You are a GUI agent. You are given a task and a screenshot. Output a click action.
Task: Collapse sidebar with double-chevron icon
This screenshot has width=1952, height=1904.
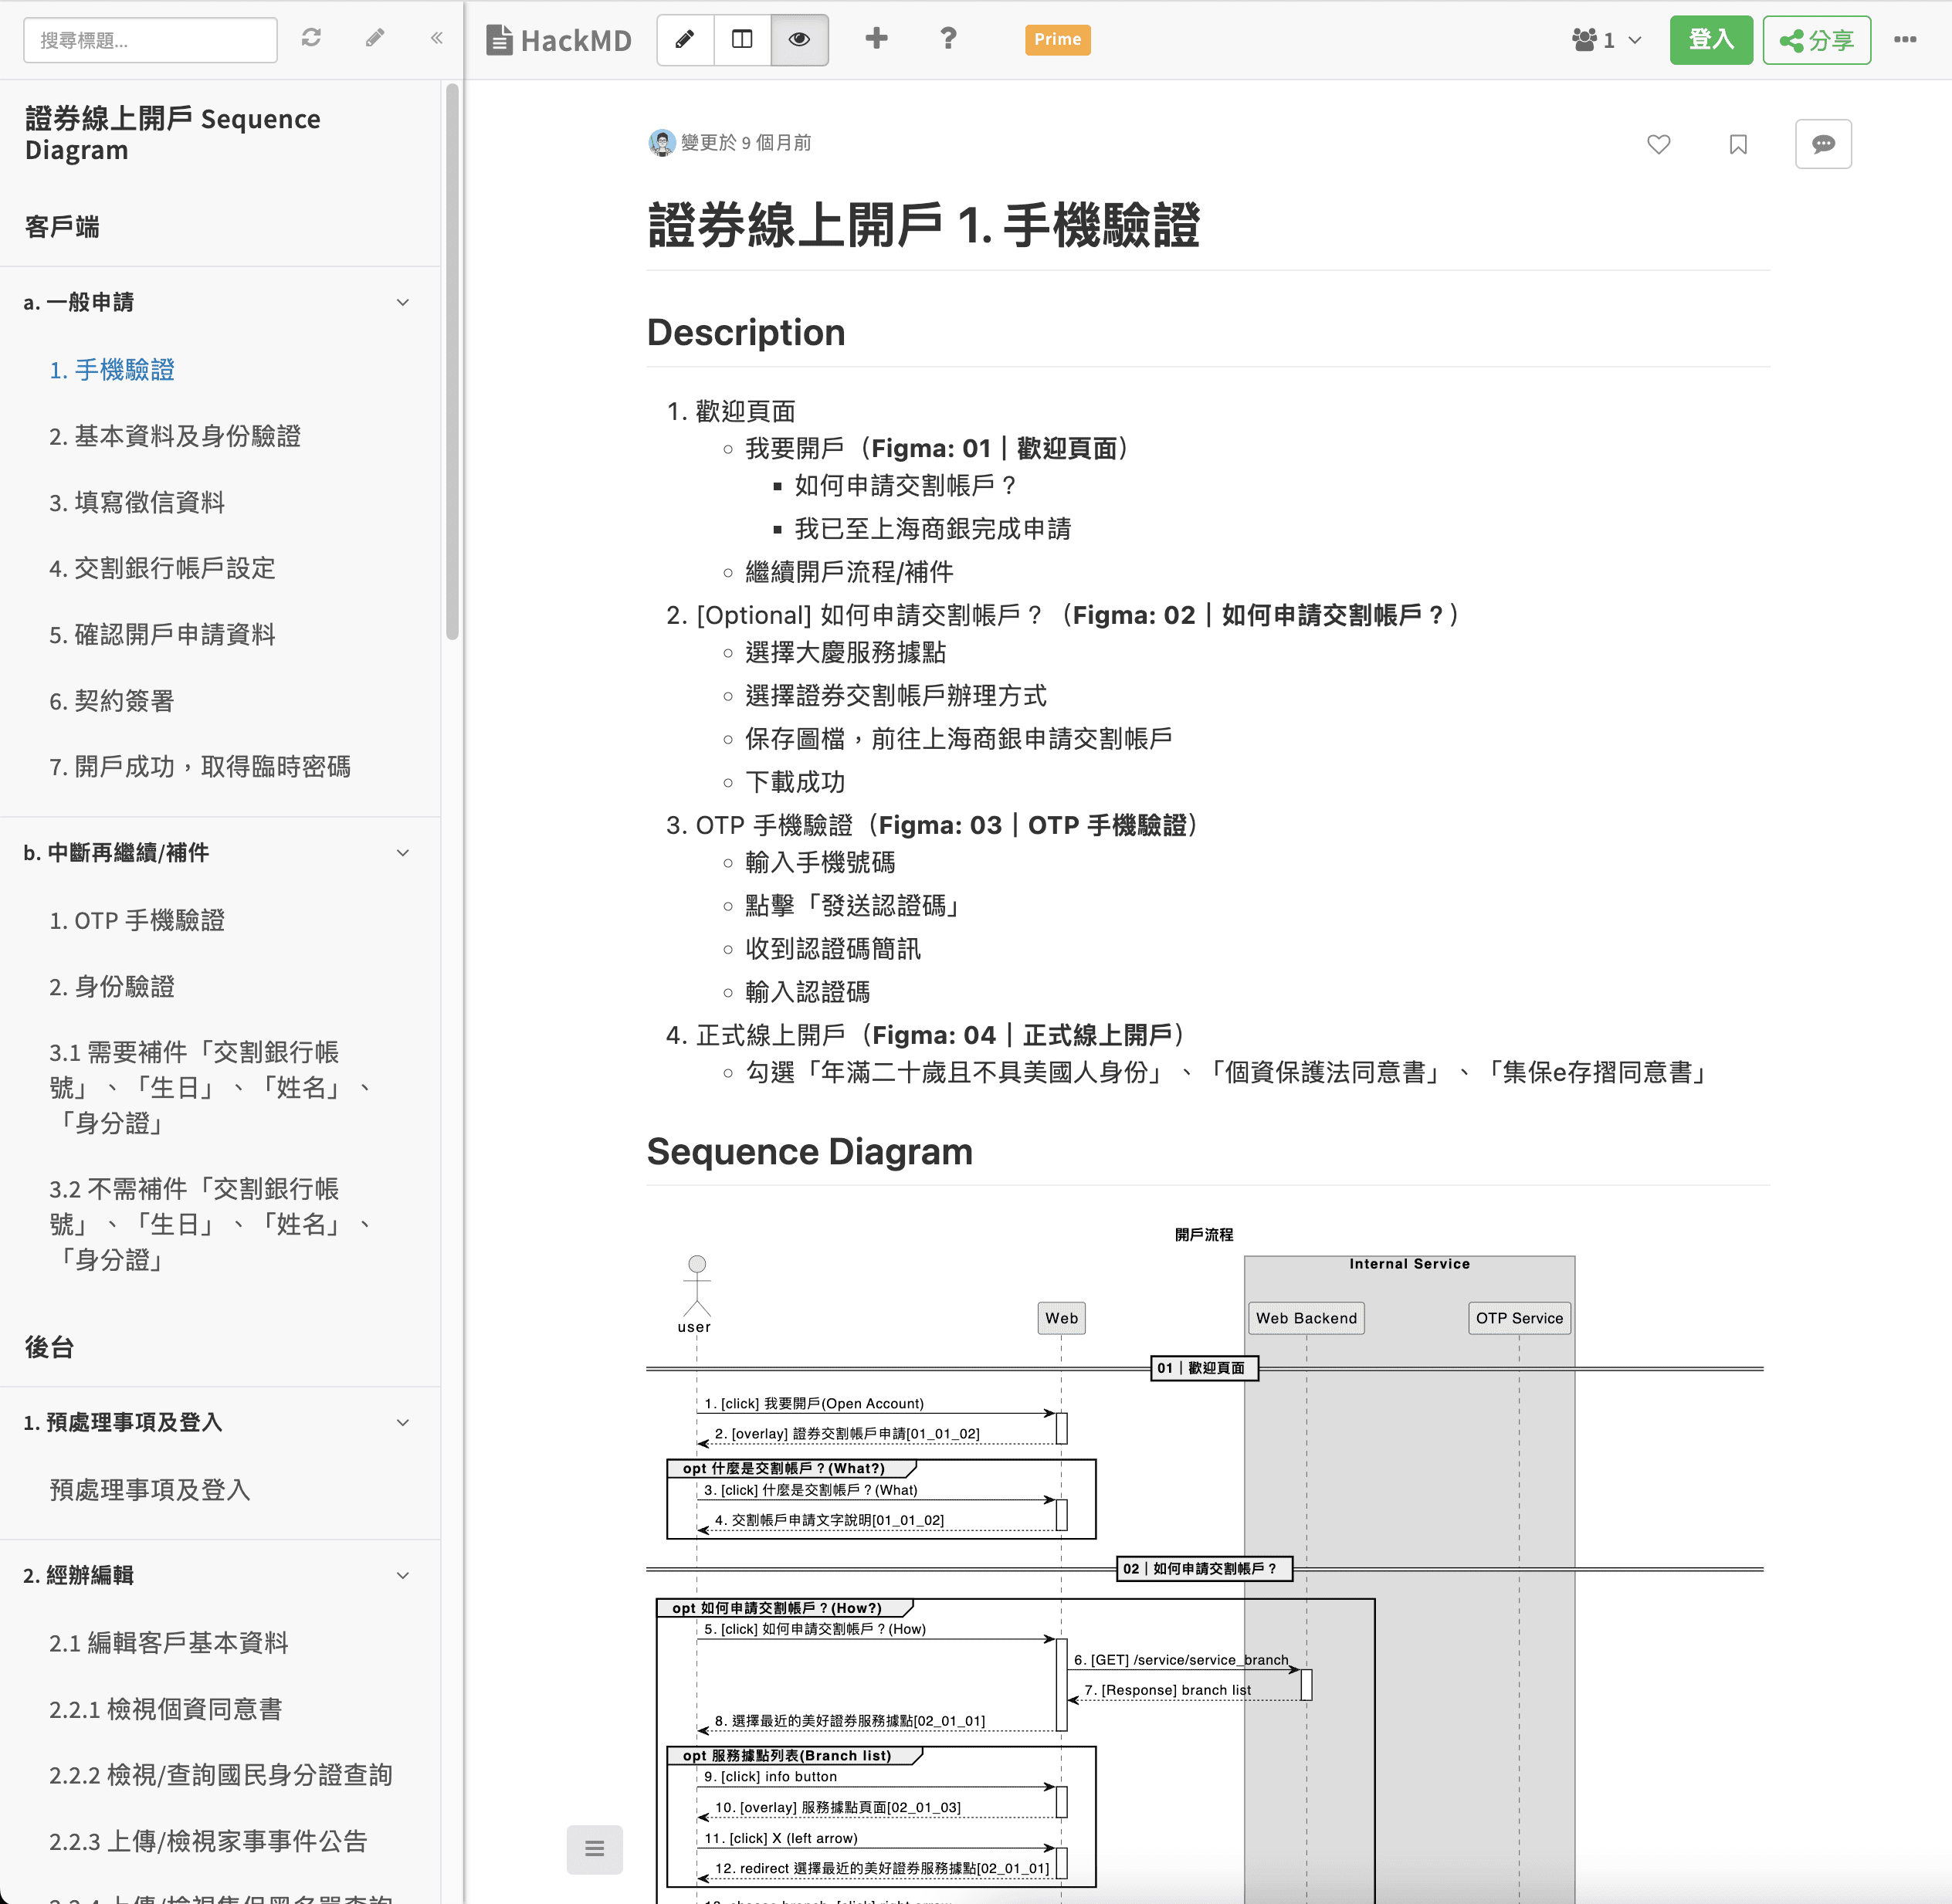click(437, 38)
